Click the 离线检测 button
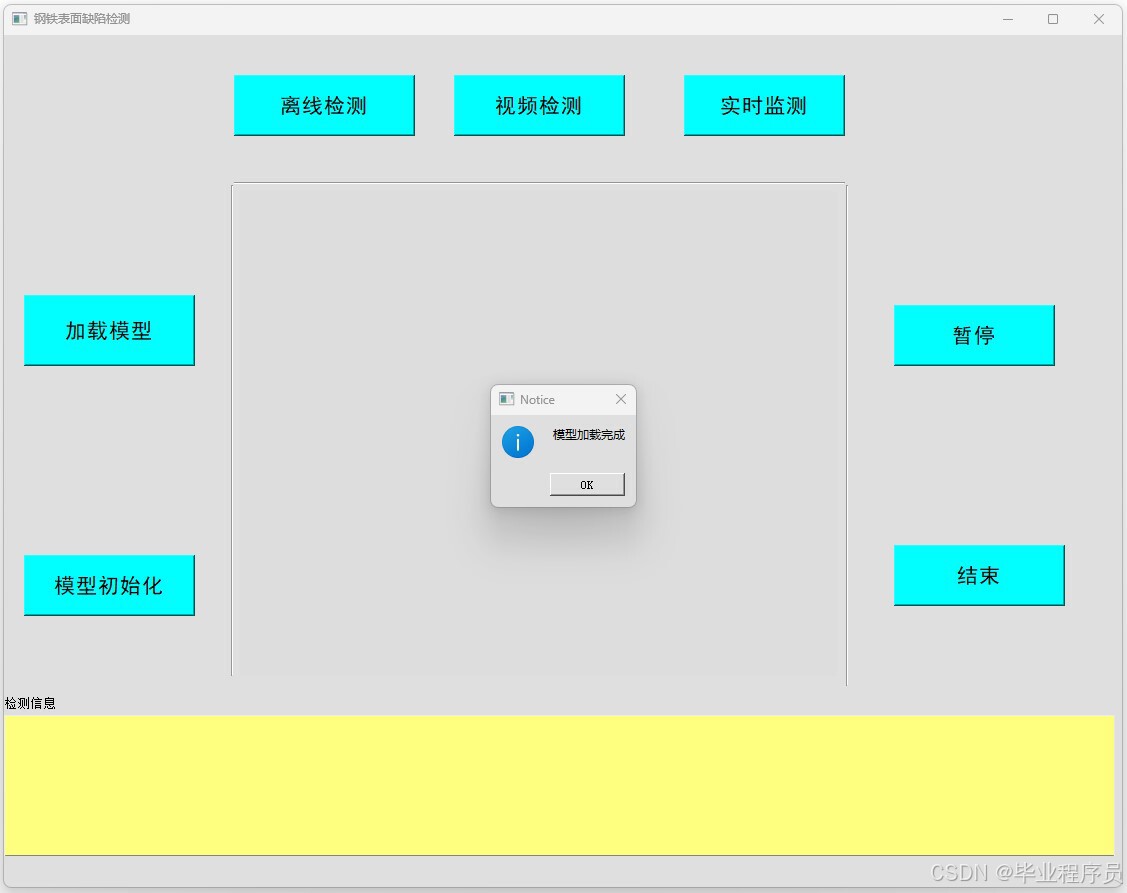The width and height of the screenshot is (1127, 893). tap(324, 106)
